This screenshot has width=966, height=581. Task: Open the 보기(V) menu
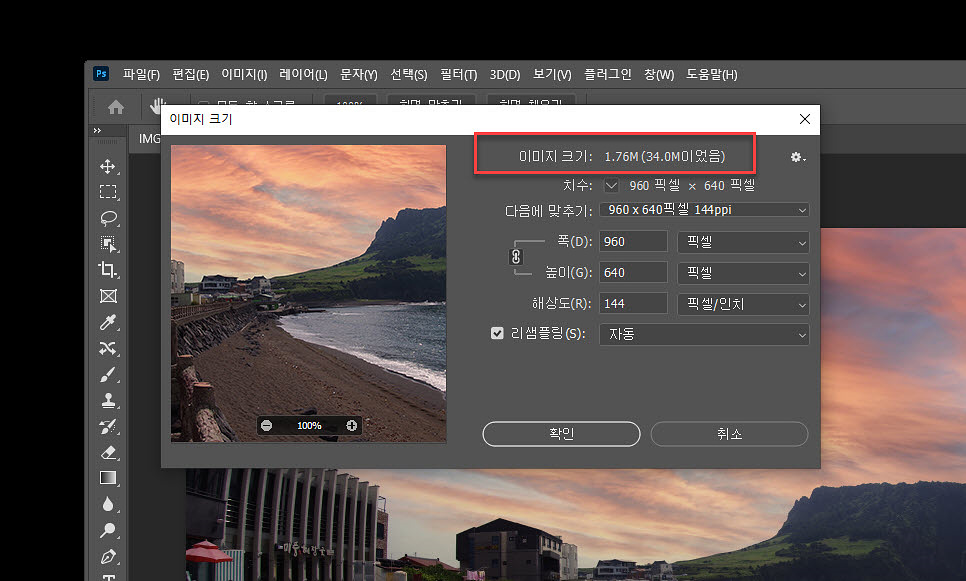[x=552, y=75]
